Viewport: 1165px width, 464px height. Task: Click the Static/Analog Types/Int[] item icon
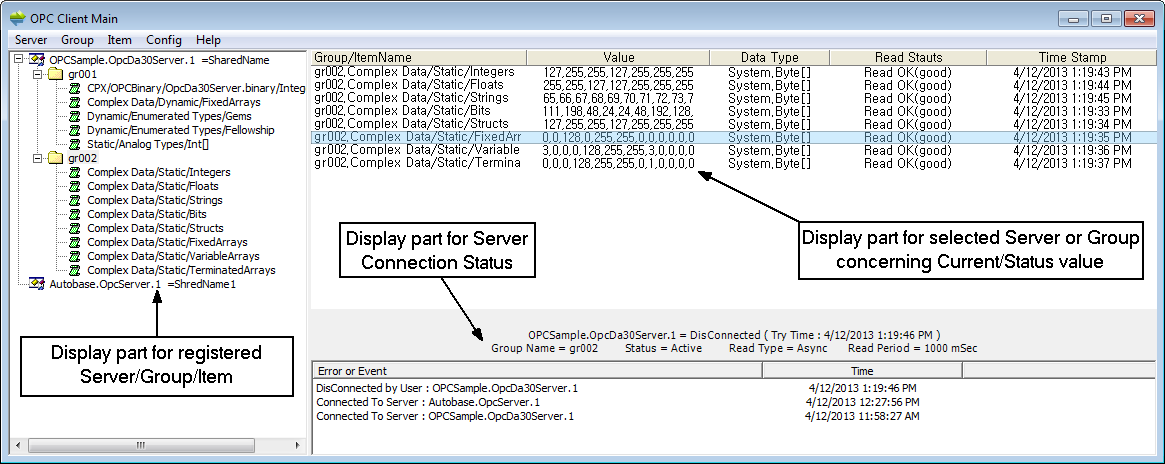75,144
